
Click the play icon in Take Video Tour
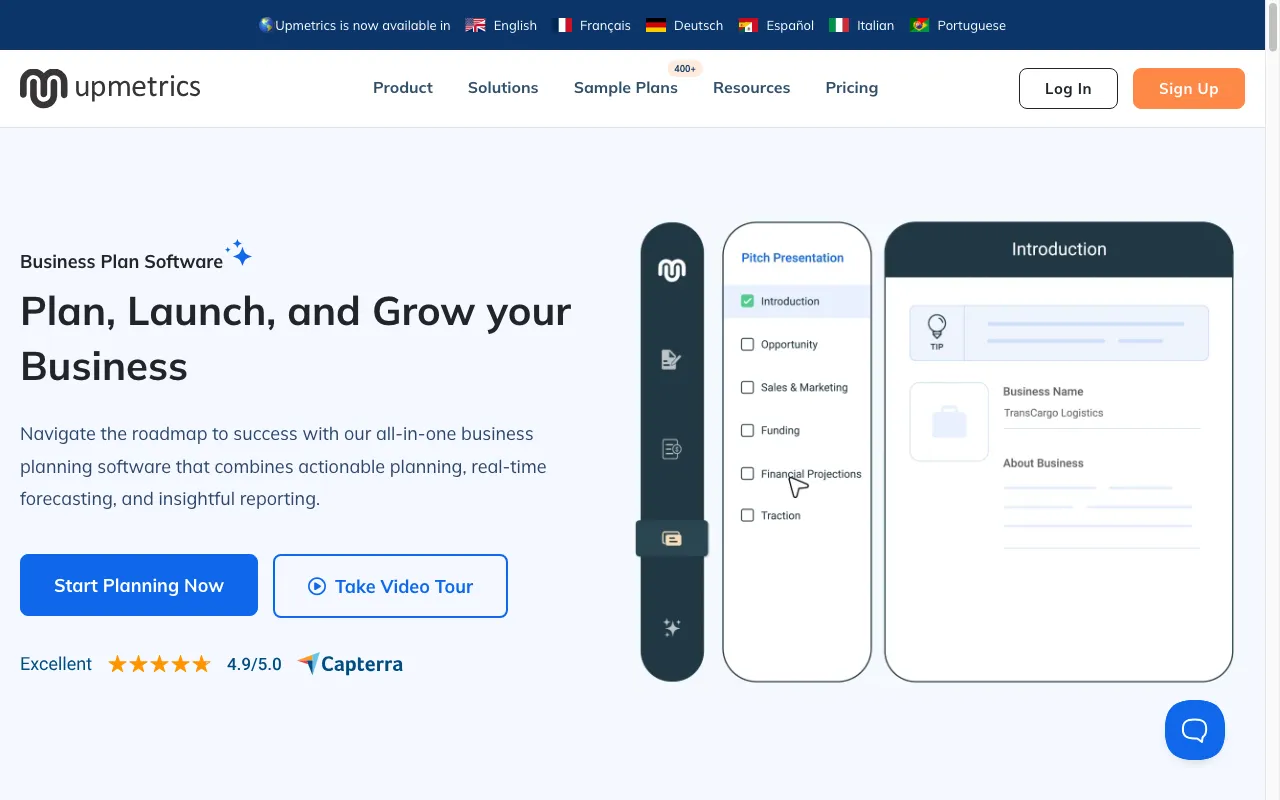[317, 586]
